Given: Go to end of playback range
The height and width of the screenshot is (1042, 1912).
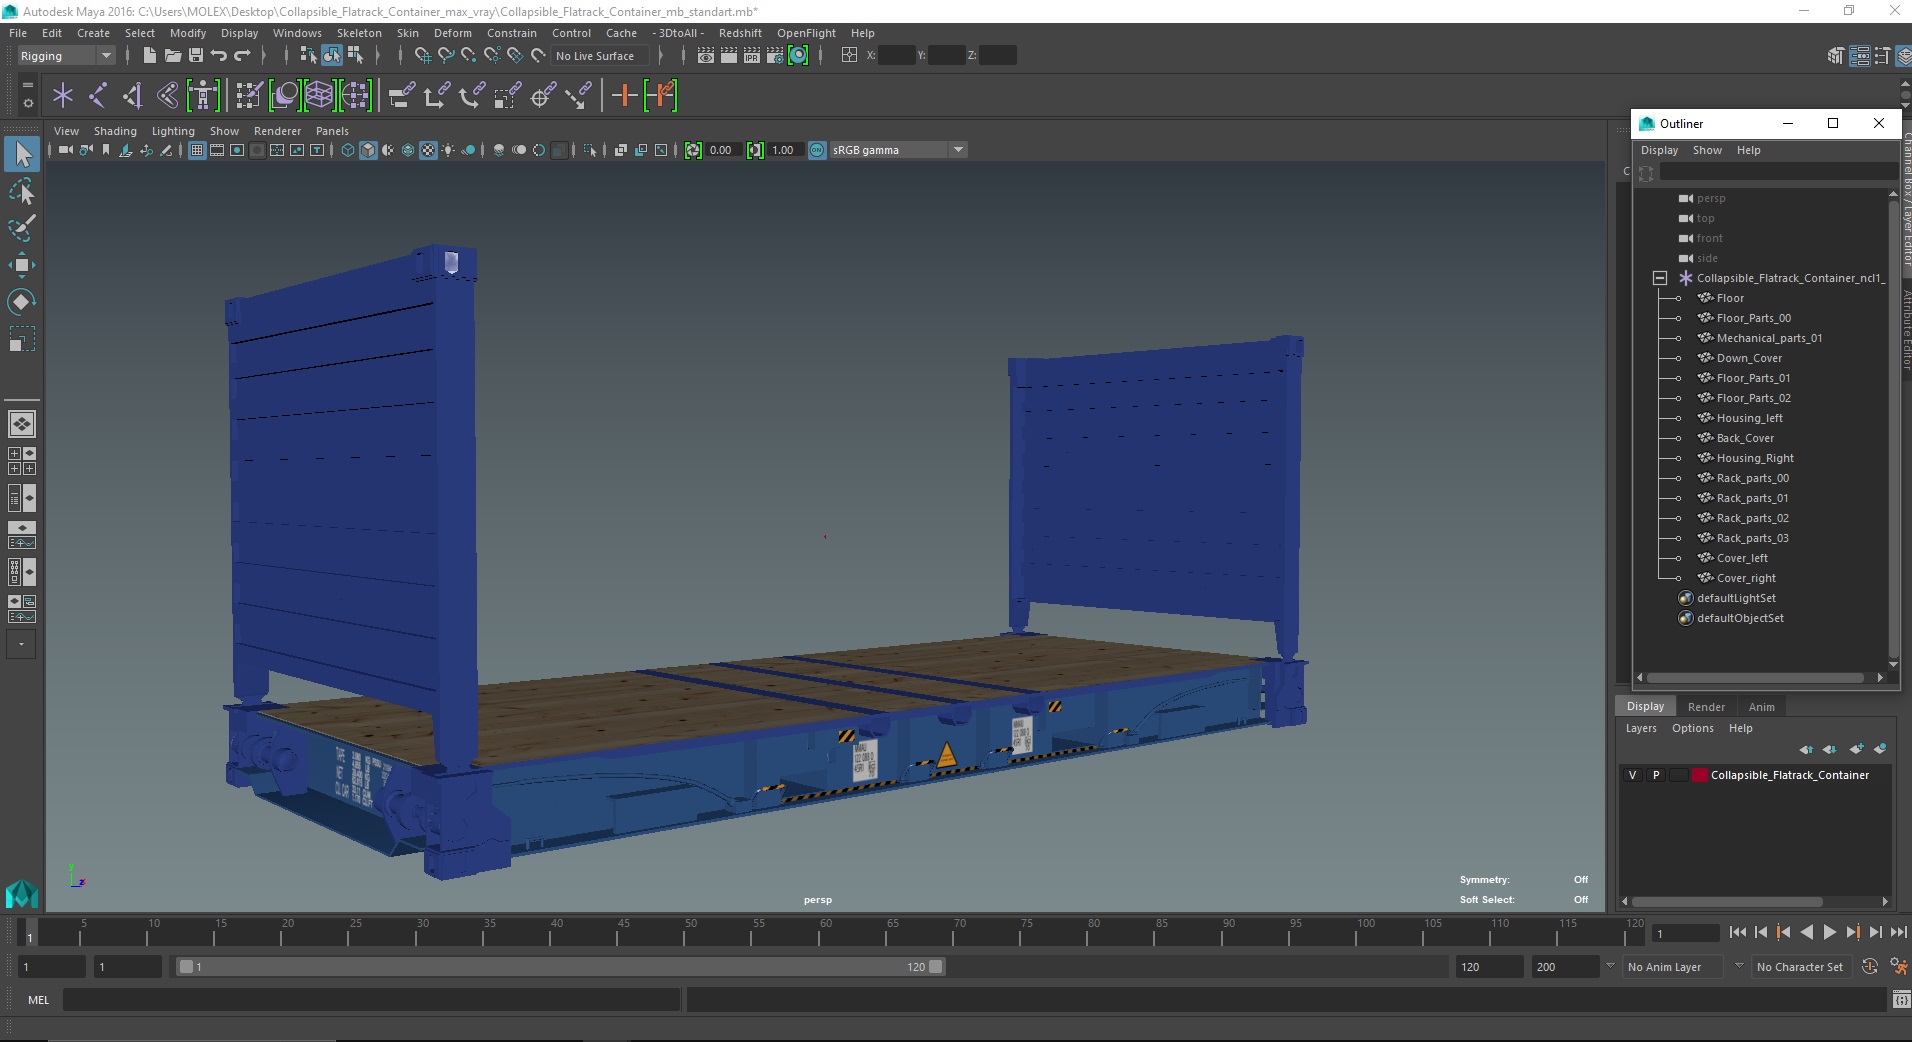Looking at the screenshot, I should (1898, 932).
